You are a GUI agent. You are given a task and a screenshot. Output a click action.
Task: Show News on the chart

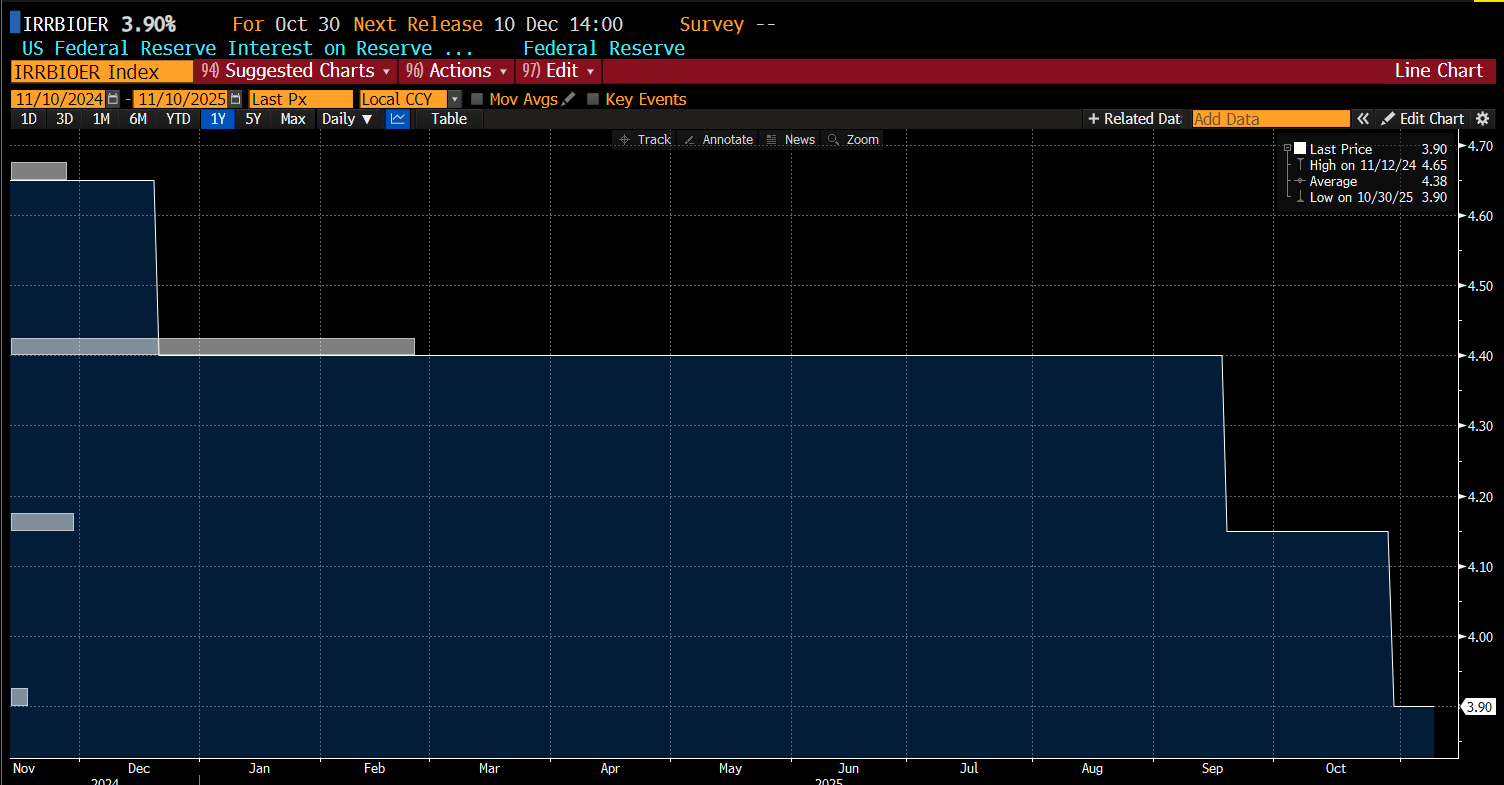[790, 140]
